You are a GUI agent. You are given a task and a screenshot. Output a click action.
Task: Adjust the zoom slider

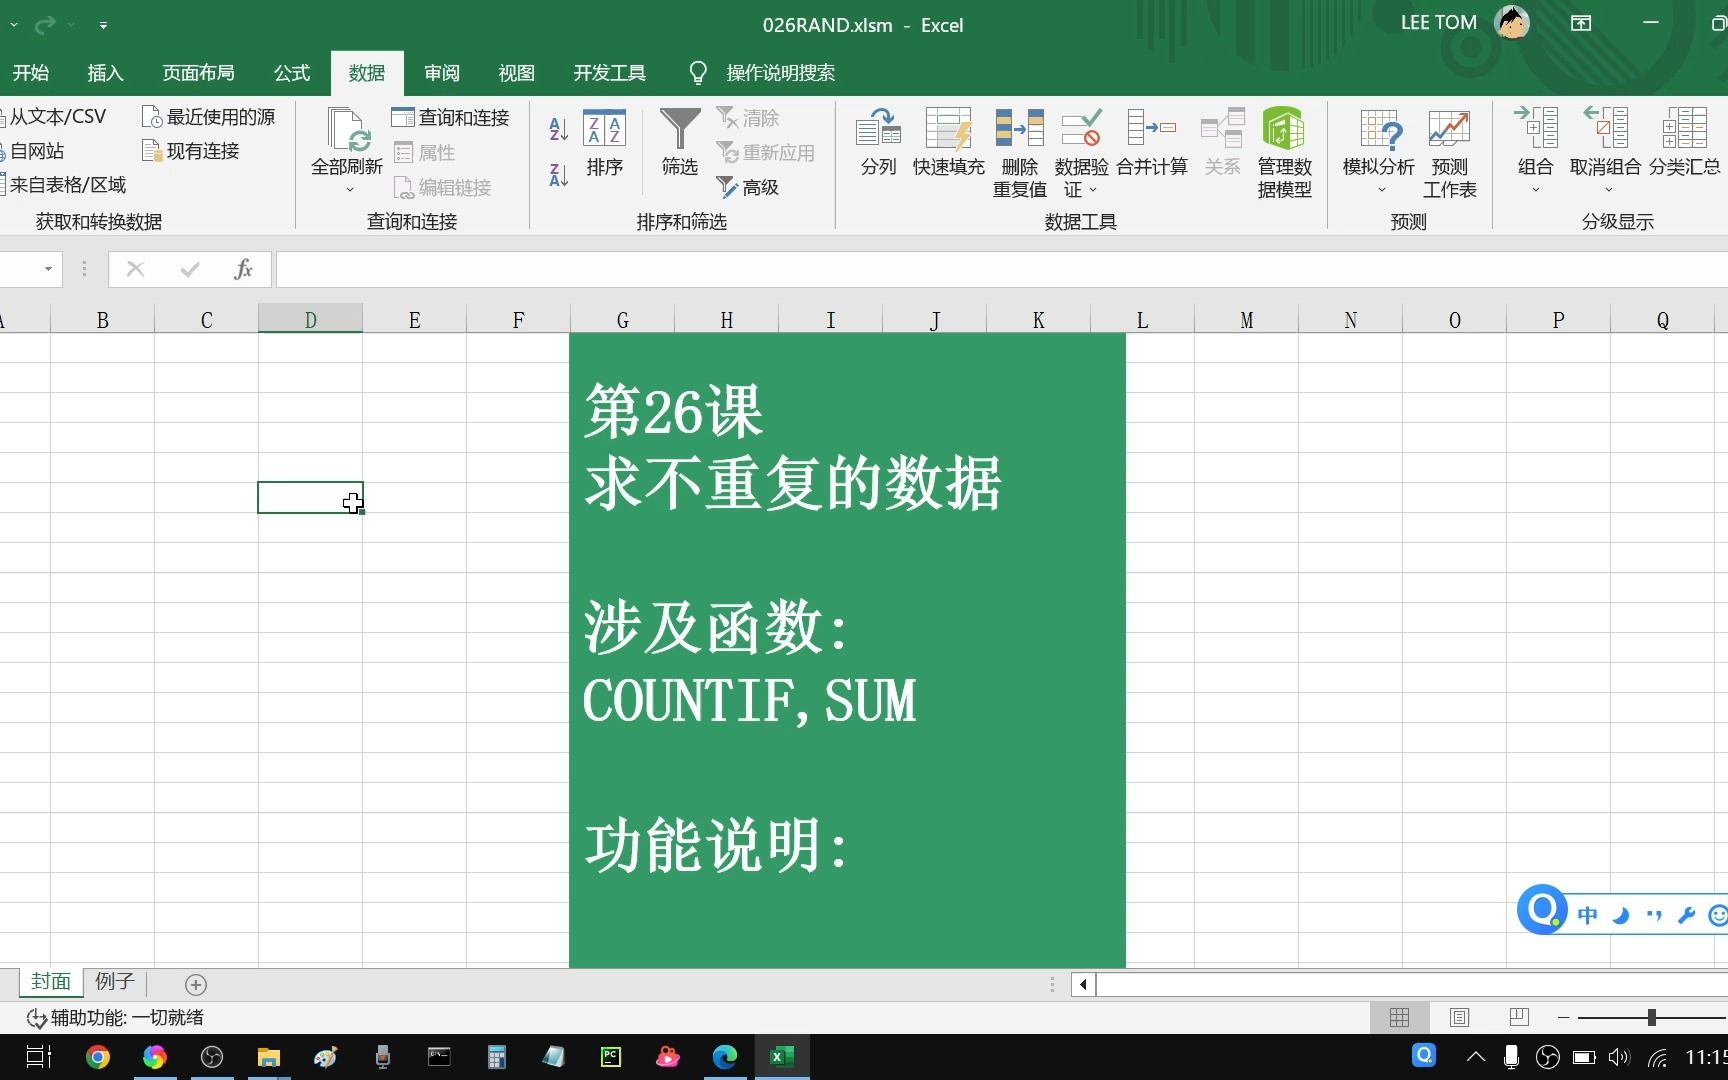[x=1650, y=1017]
